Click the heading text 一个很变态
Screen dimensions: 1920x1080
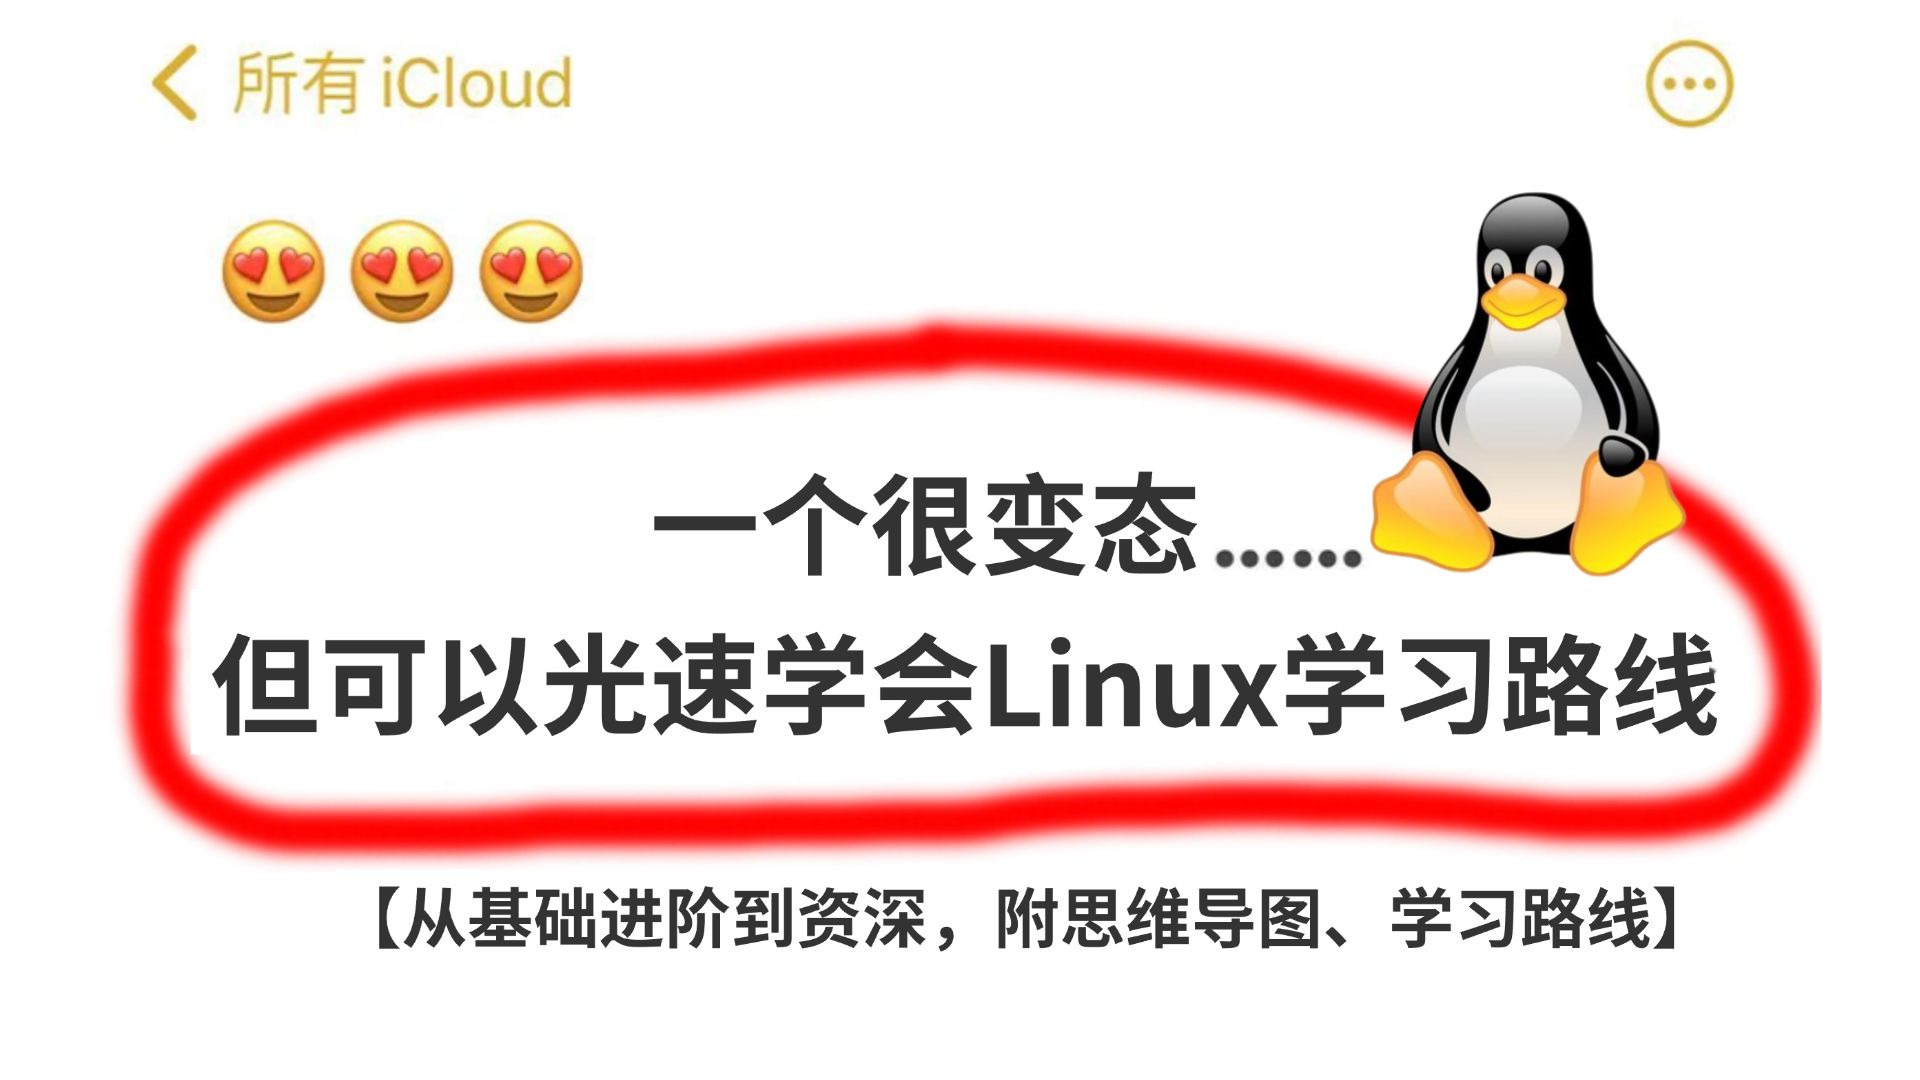tap(925, 527)
